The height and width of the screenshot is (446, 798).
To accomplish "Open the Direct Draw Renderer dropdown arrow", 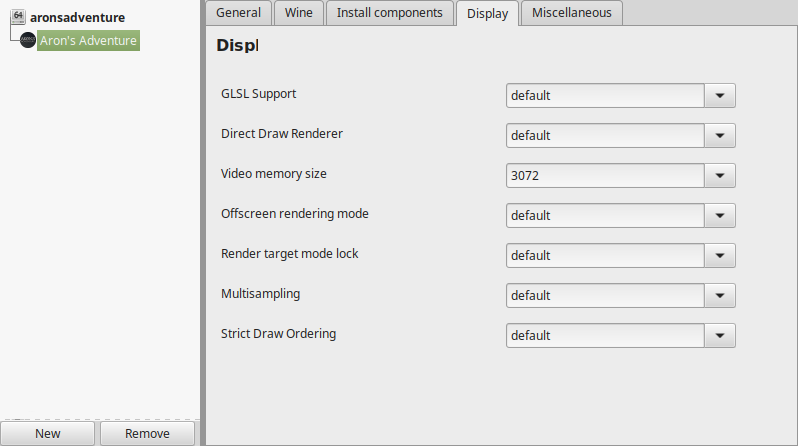I will point(720,135).
